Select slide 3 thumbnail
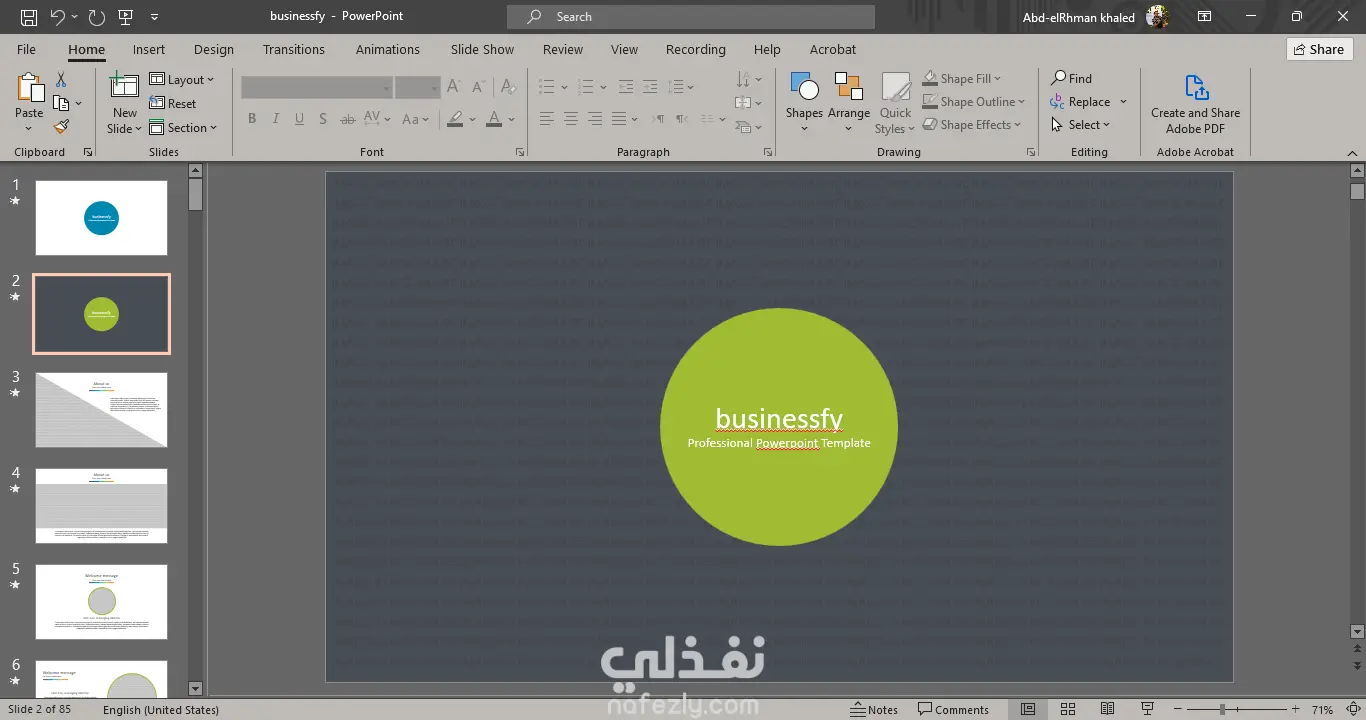 click(101, 410)
